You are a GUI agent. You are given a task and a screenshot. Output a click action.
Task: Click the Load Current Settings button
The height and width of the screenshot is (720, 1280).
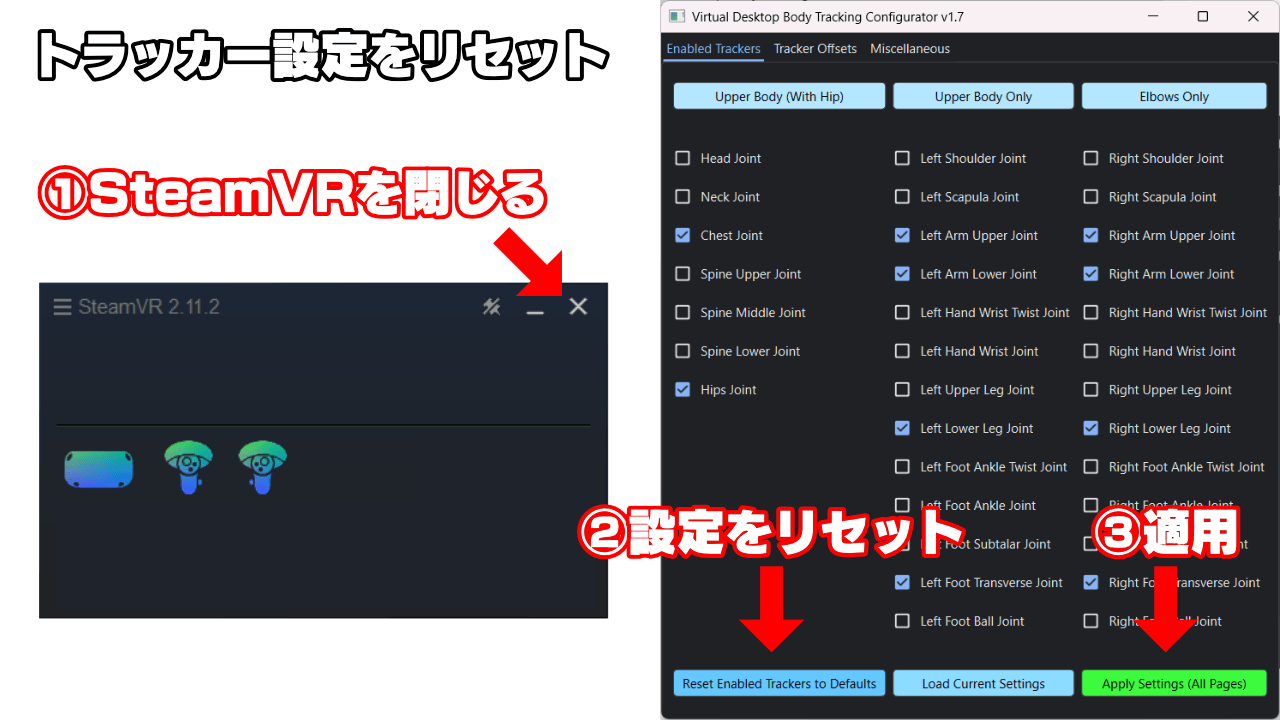click(983, 684)
